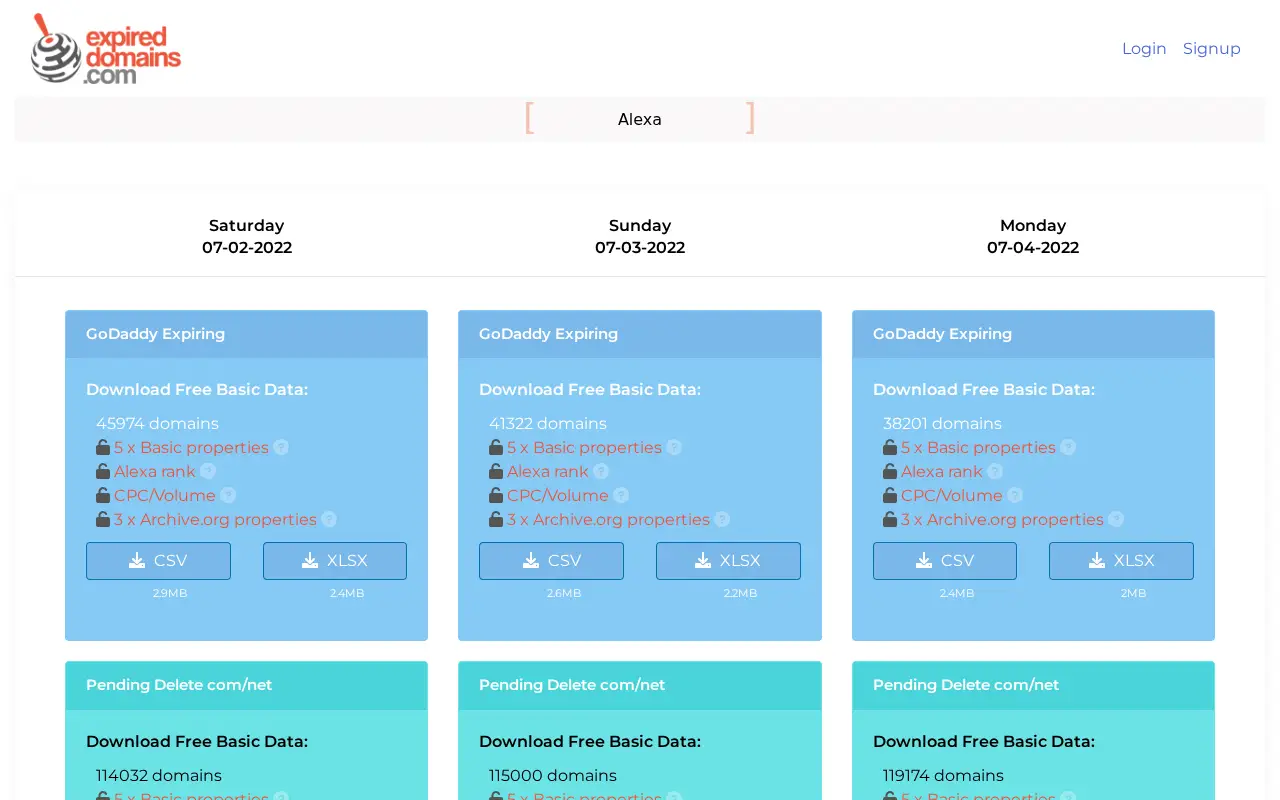Click help icon next to Sunday GoDaddy Alexa rank
The height and width of the screenshot is (800, 1280).
(x=601, y=471)
